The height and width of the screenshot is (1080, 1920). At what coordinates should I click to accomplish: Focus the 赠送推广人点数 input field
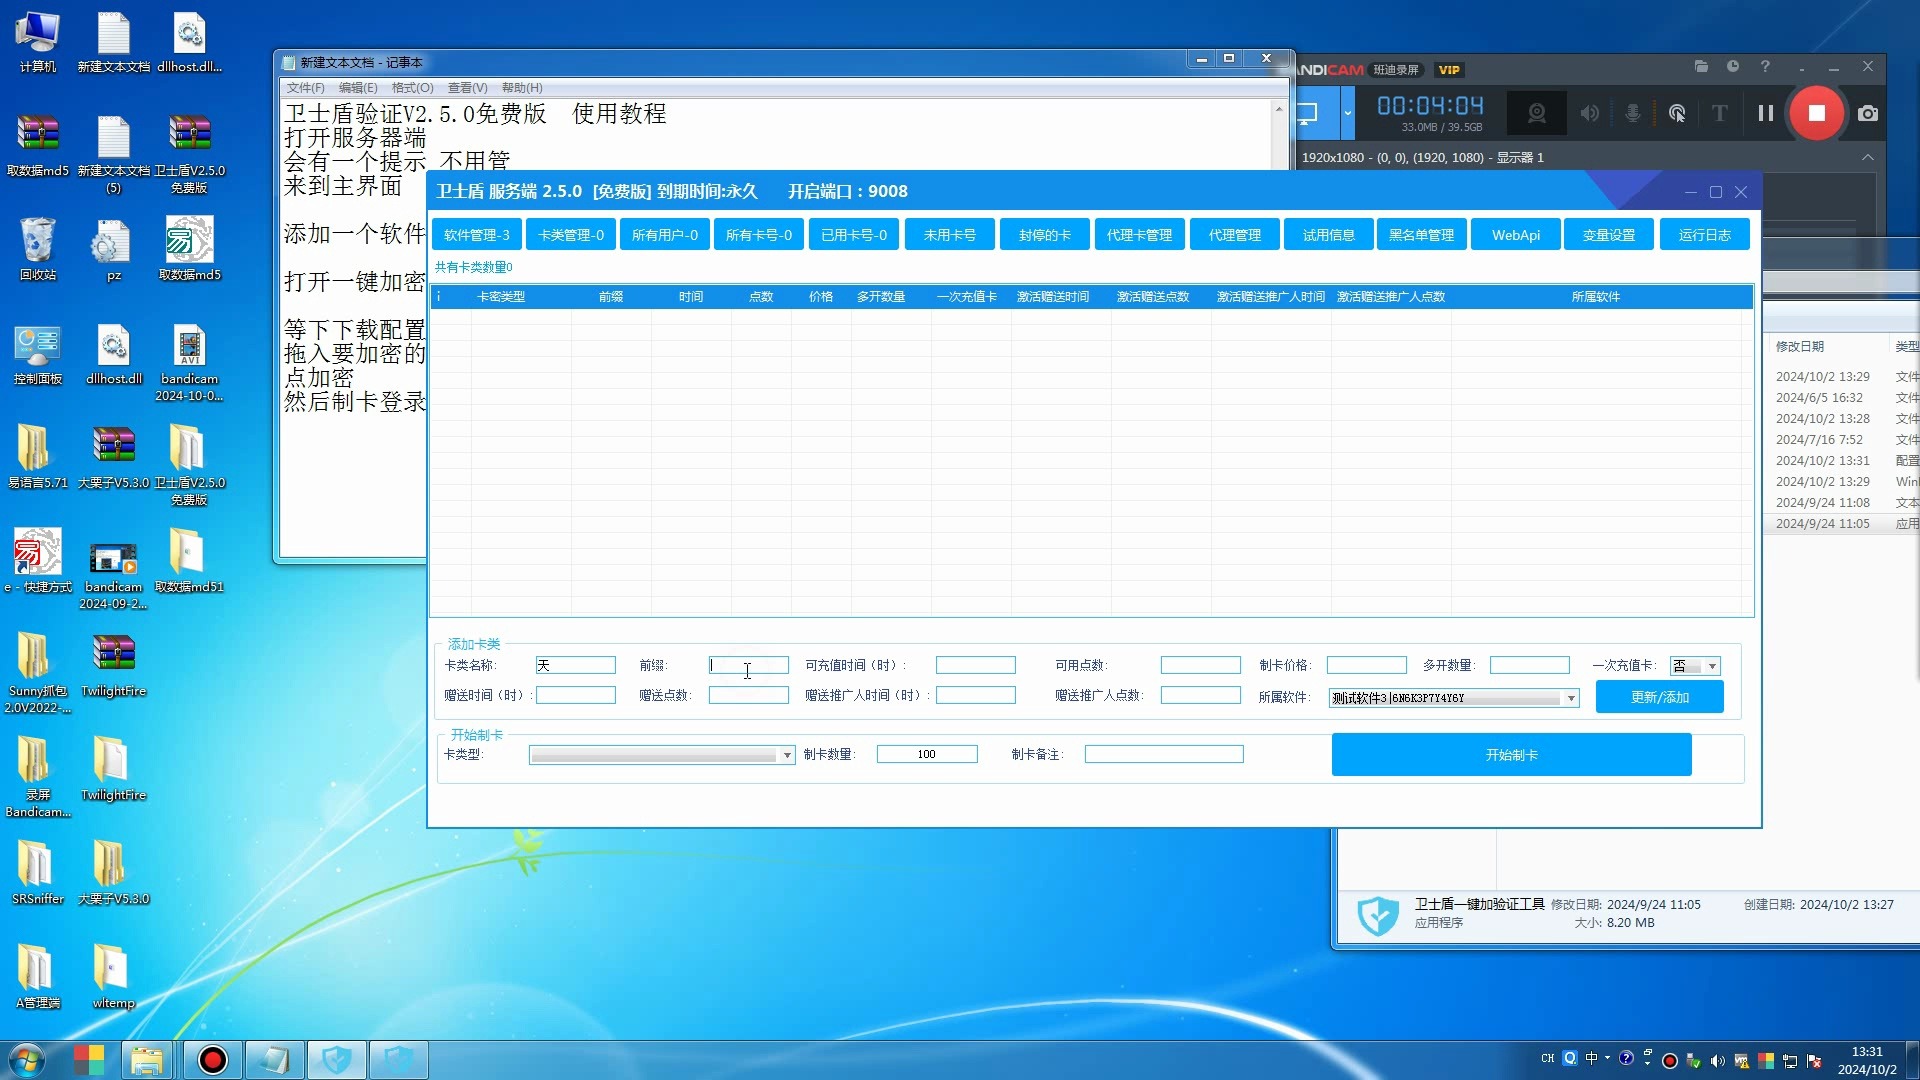tap(1201, 695)
